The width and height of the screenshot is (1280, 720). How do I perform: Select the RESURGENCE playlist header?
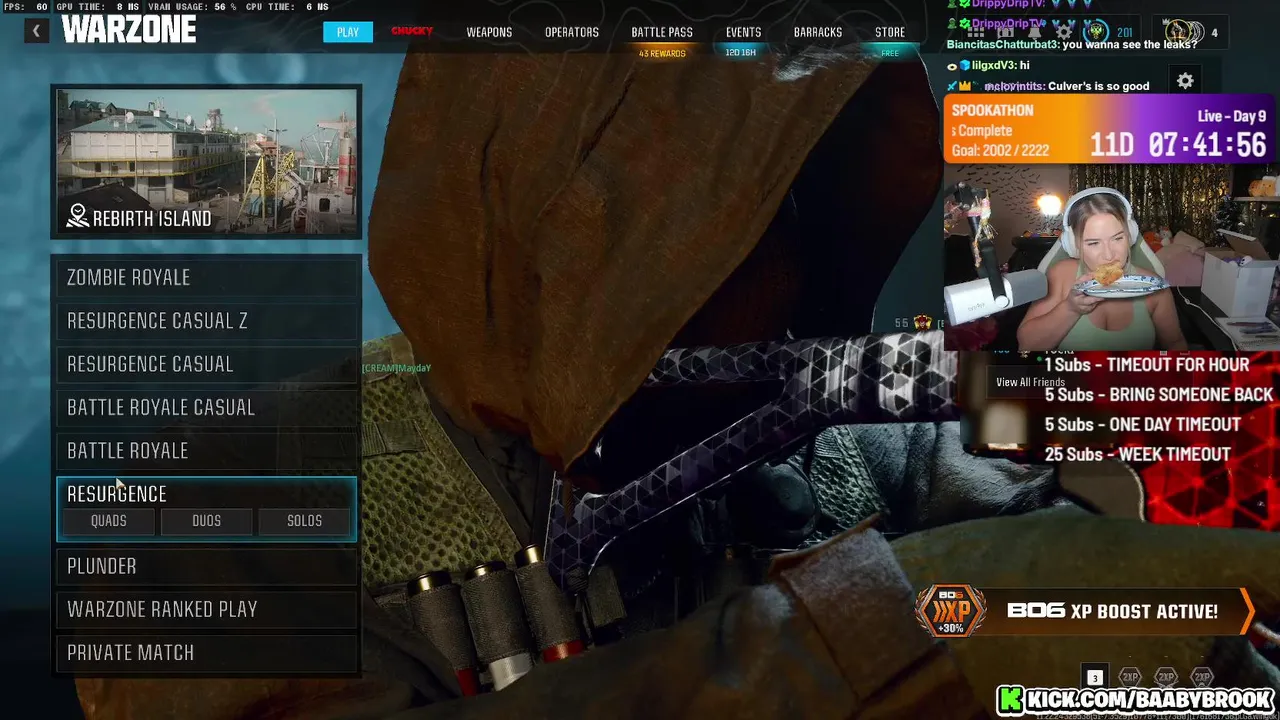pyautogui.click(x=207, y=493)
